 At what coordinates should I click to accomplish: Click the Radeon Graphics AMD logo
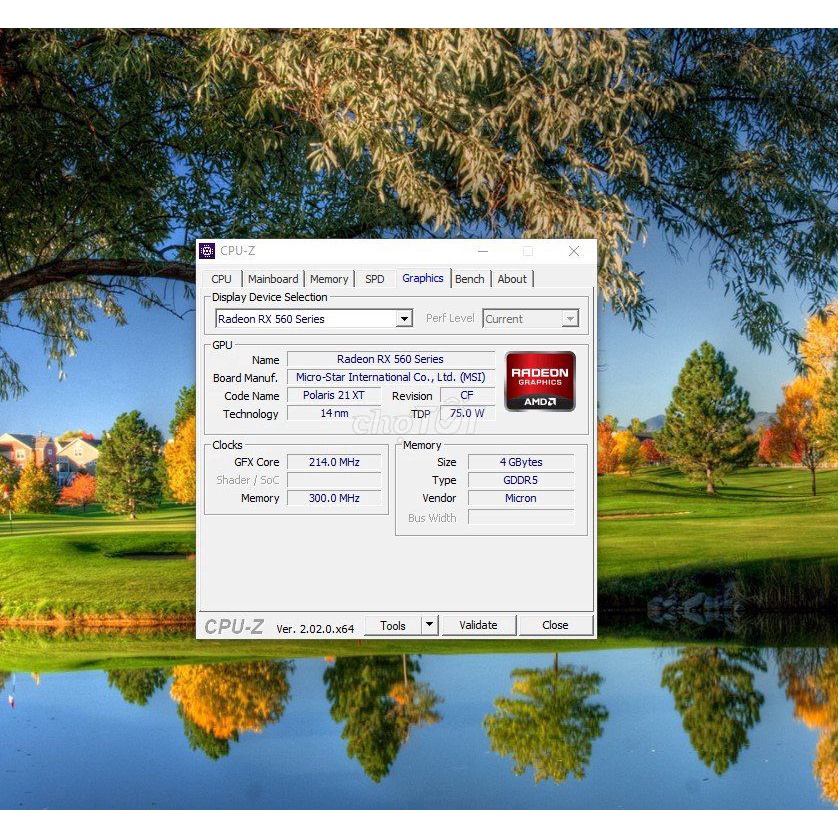coord(540,381)
